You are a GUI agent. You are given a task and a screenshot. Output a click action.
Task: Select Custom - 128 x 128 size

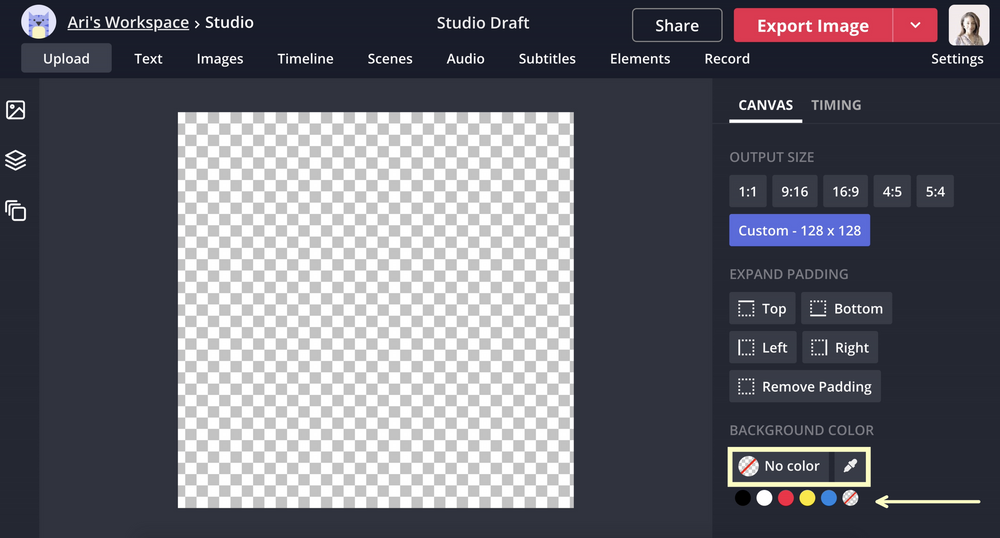pos(799,230)
